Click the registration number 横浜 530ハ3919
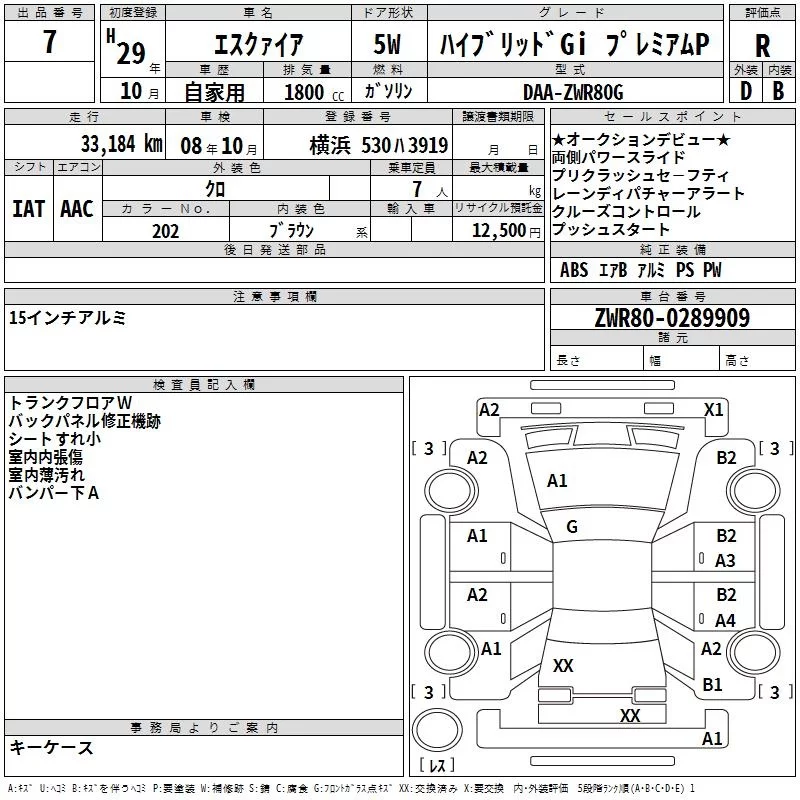Viewport: 800px width, 800px height. [379, 145]
